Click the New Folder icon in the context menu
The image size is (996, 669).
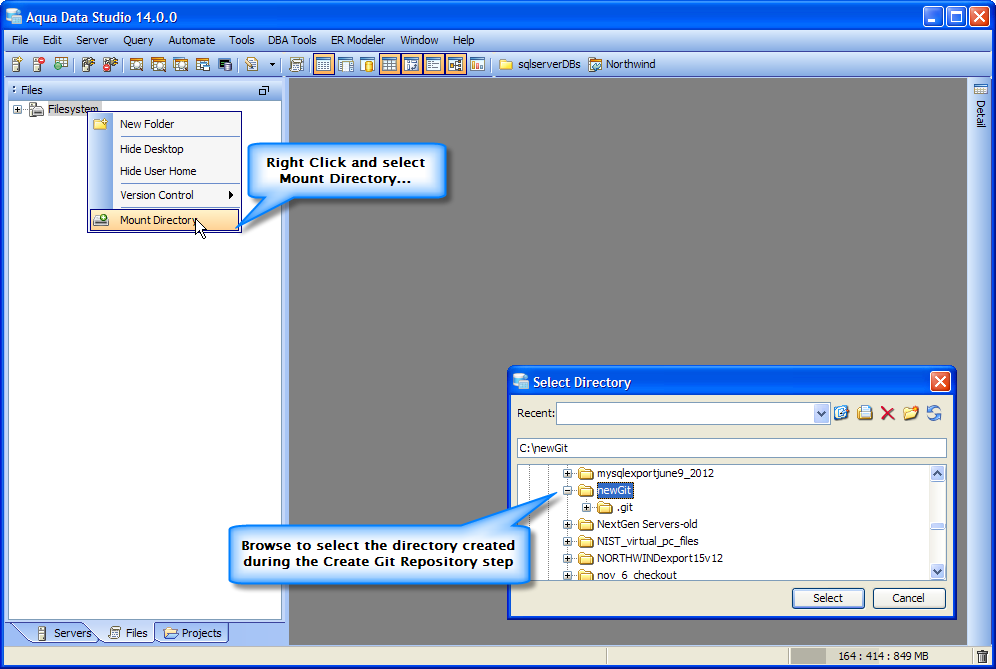click(100, 124)
